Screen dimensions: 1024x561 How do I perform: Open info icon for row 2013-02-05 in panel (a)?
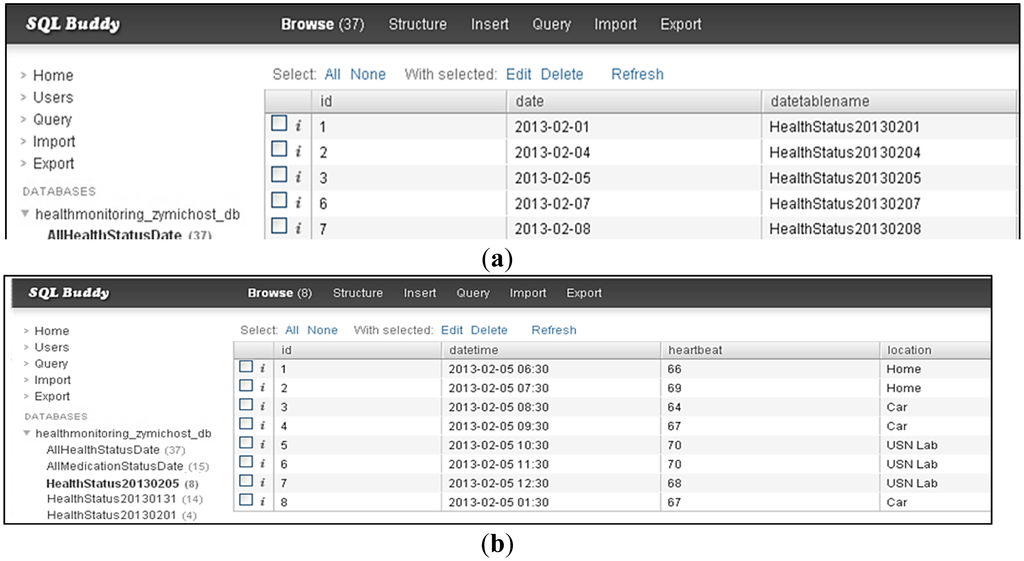(298, 177)
